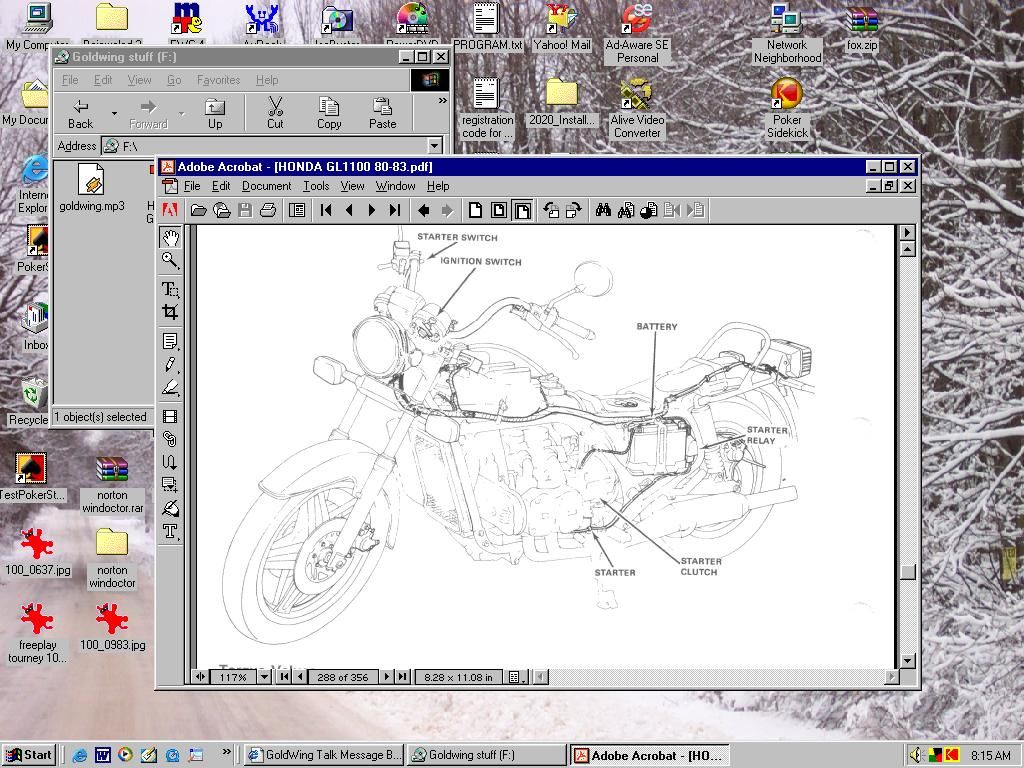Select the goldwing.mp3 file
This screenshot has width=1024, height=768.
[91, 187]
